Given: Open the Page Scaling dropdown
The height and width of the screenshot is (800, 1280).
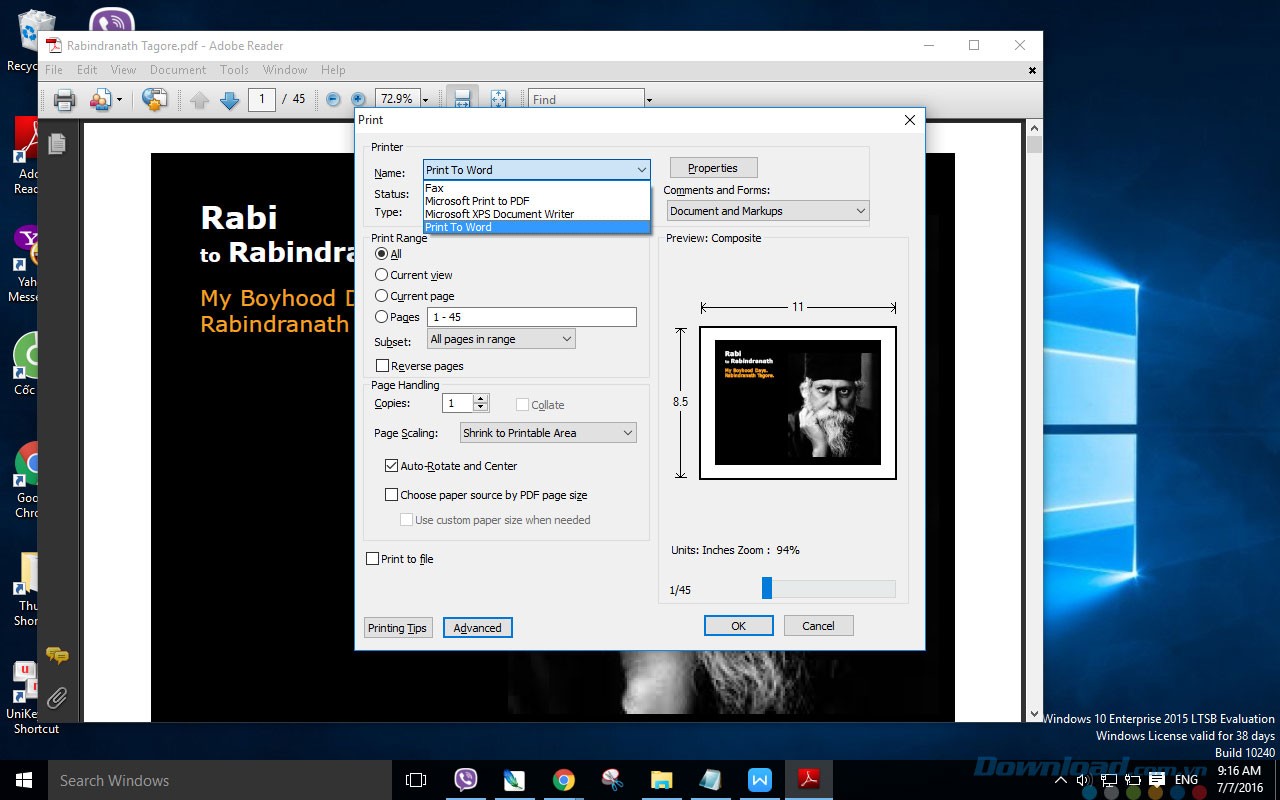Looking at the screenshot, I should coord(548,433).
